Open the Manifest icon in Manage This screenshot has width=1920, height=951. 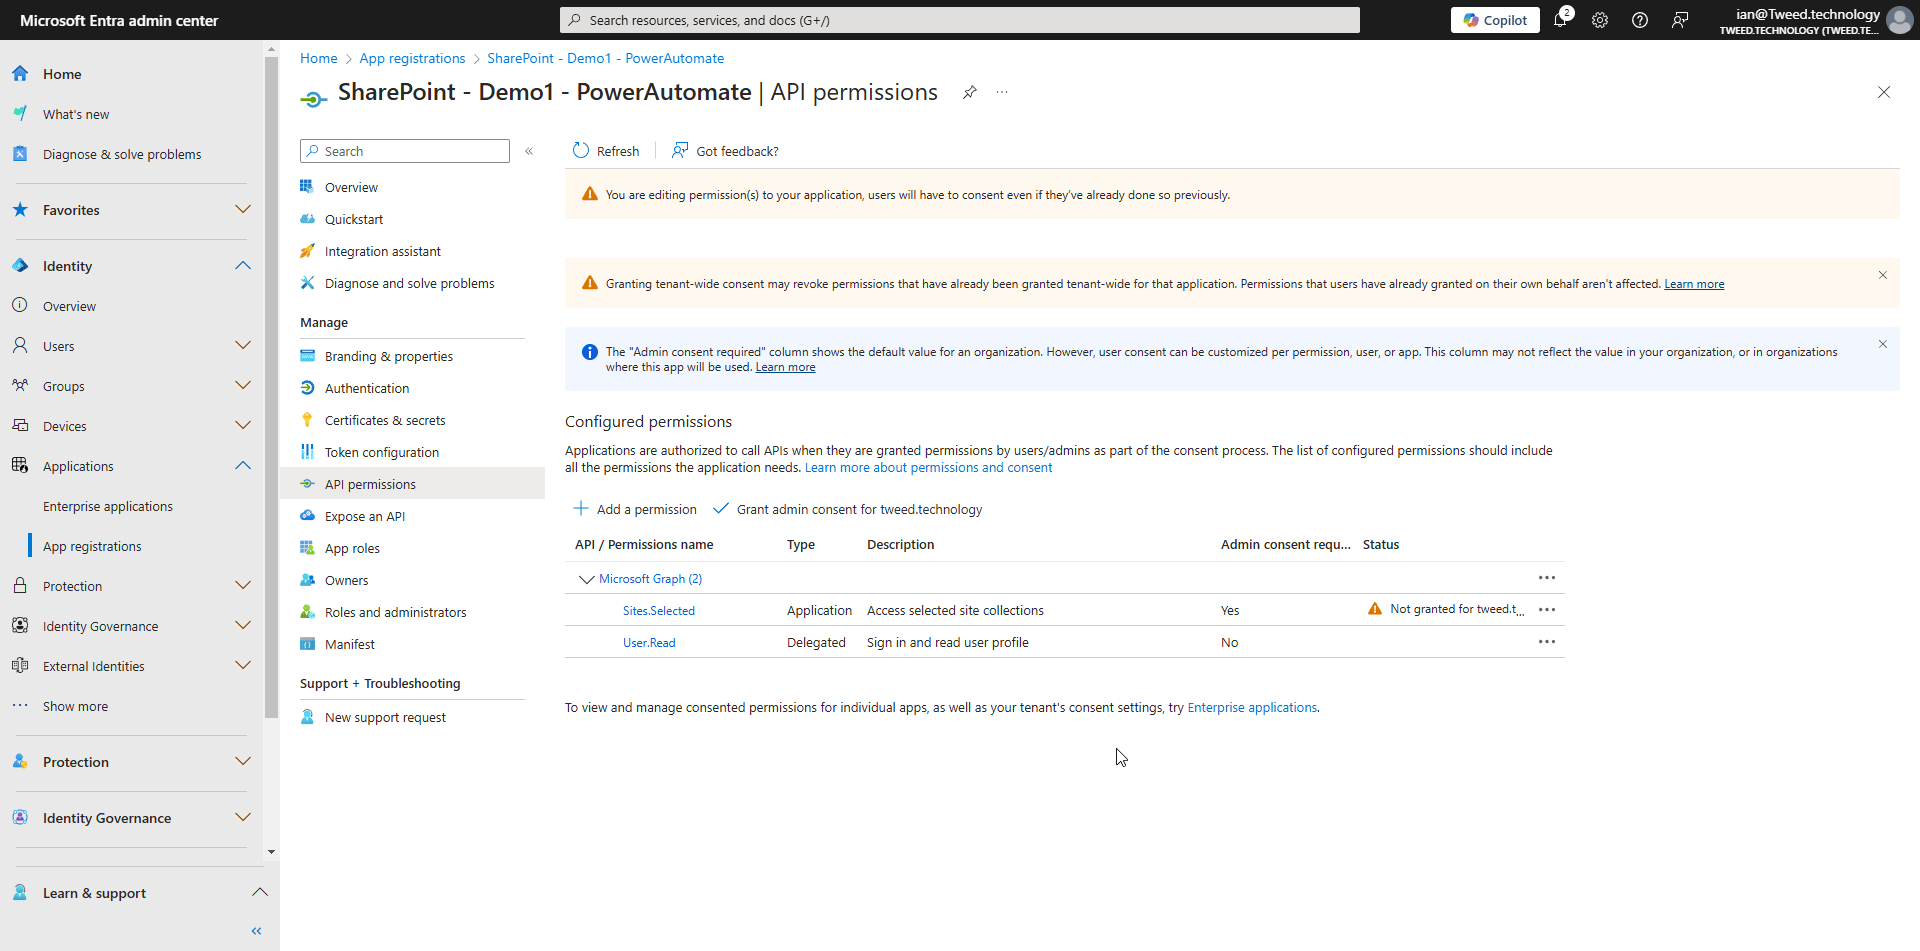click(x=307, y=644)
